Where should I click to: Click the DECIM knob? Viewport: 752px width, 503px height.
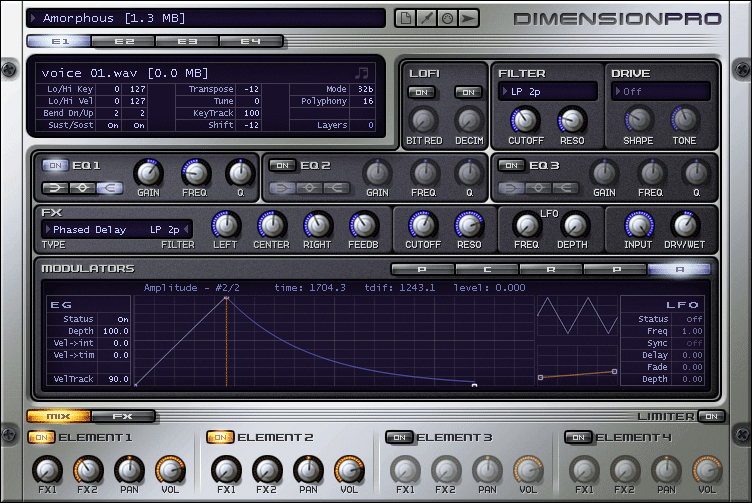click(469, 120)
